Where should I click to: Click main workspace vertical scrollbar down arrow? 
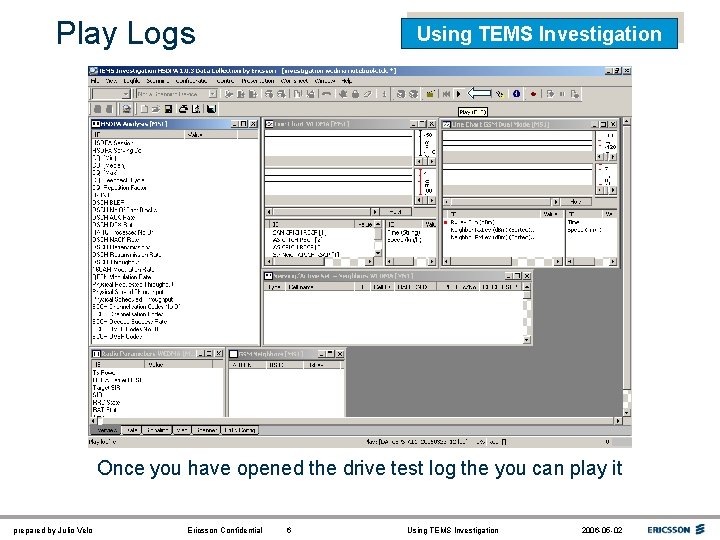click(626, 412)
